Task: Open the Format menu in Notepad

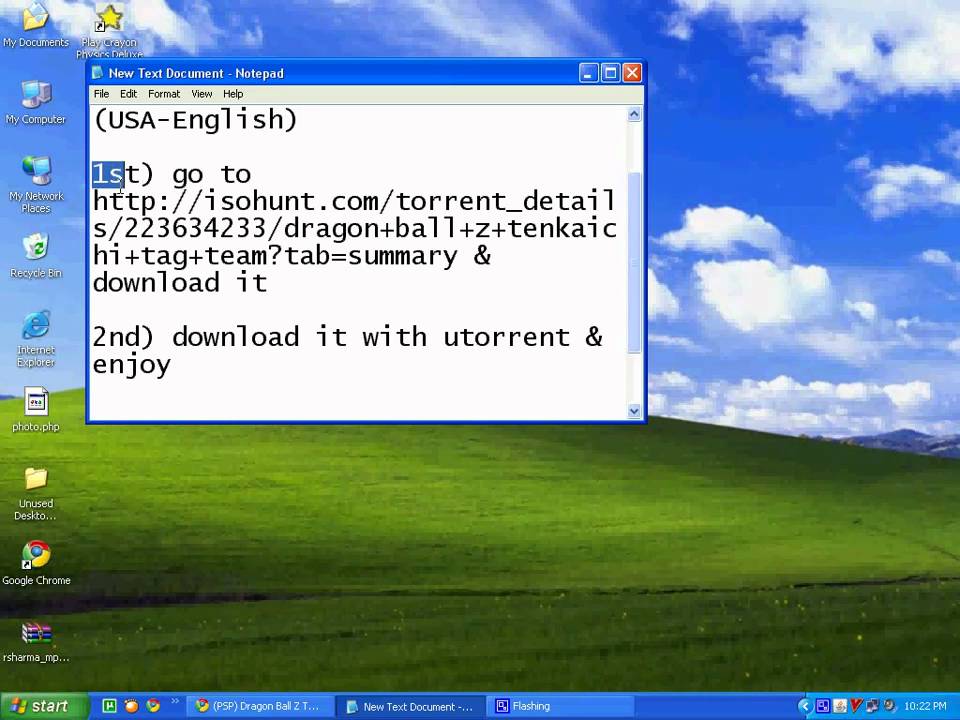Action: (x=164, y=94)
